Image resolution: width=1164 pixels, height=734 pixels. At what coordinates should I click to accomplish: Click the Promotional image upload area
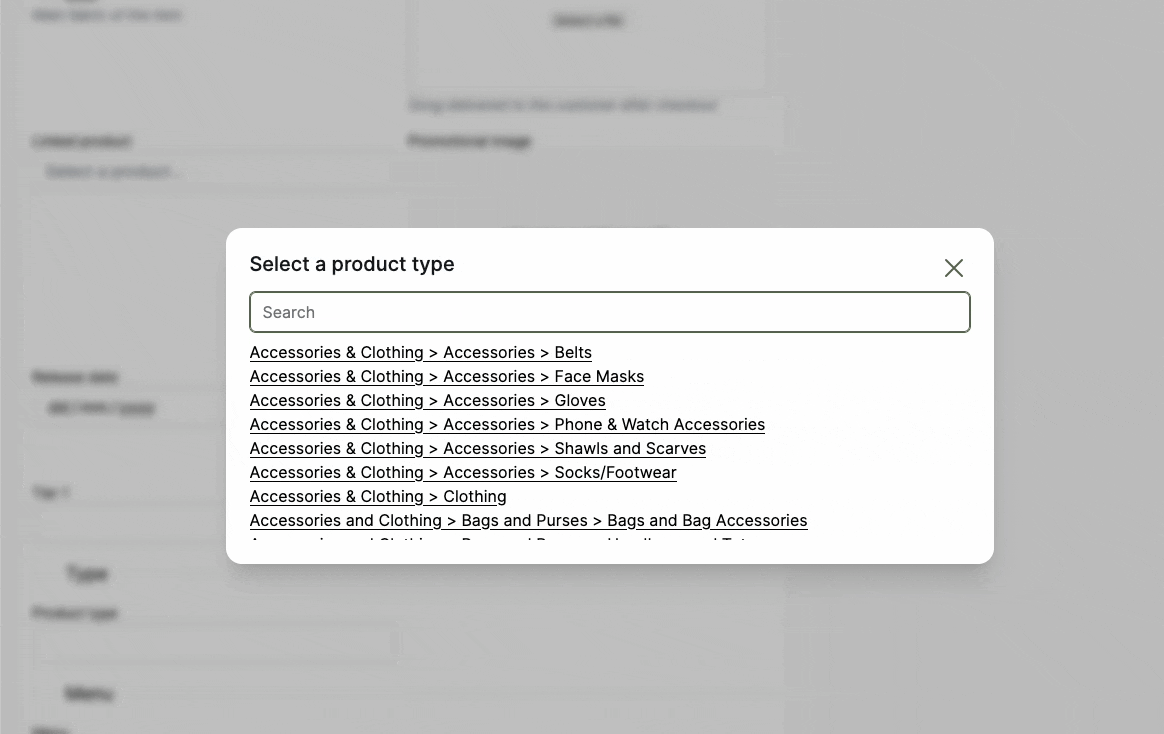click(x=590, y=190)
